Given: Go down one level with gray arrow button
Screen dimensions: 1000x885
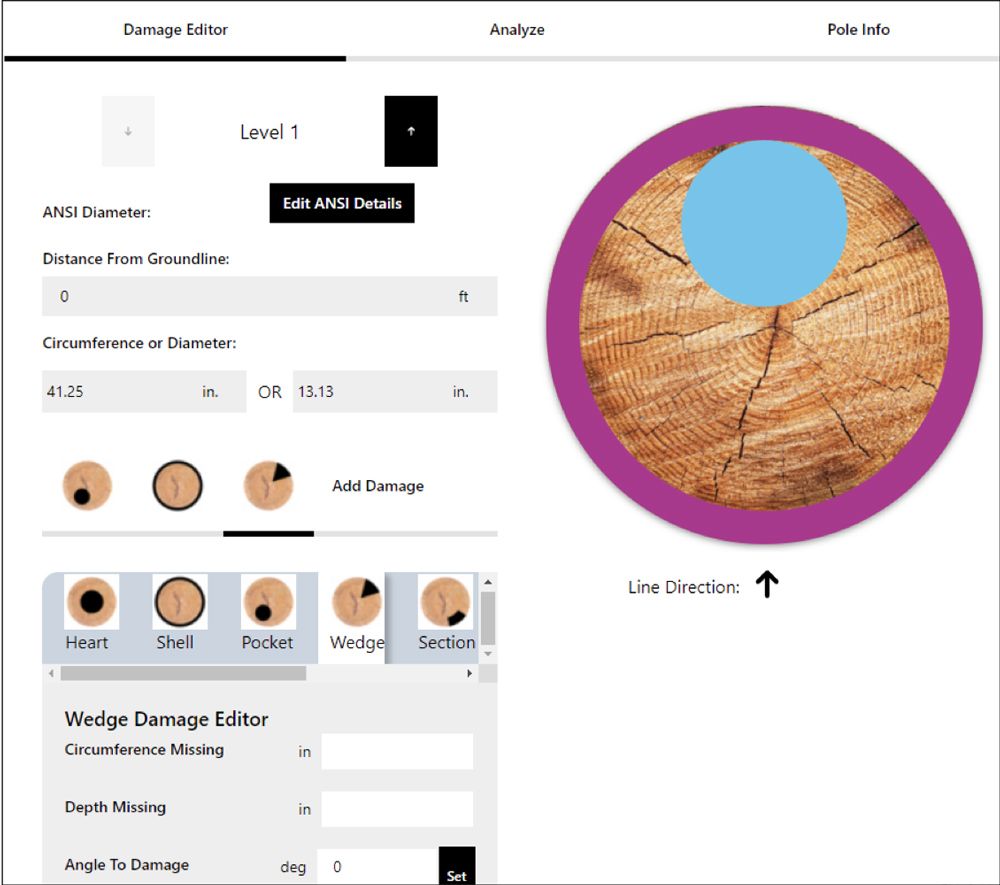Looking at the screenshot, I should 128,131.
